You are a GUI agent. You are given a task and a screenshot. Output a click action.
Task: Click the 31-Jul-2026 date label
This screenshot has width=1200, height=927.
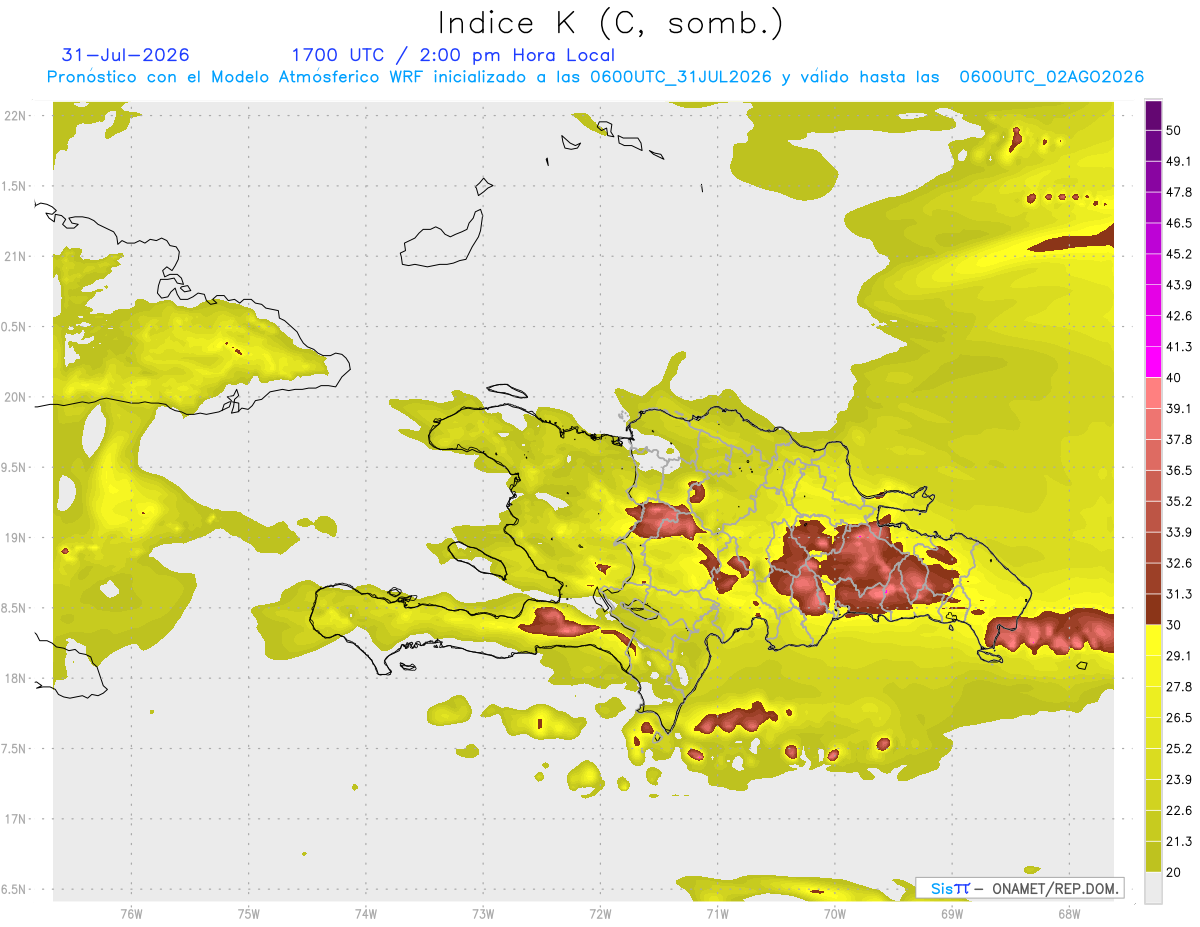point(126,54)
